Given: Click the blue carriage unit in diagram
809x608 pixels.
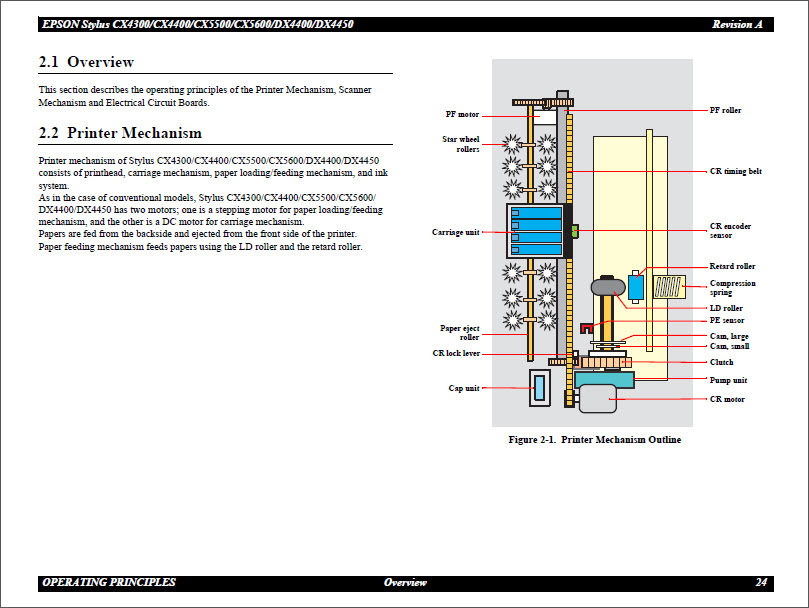Looking at the screenshot, I should (535, 232).
